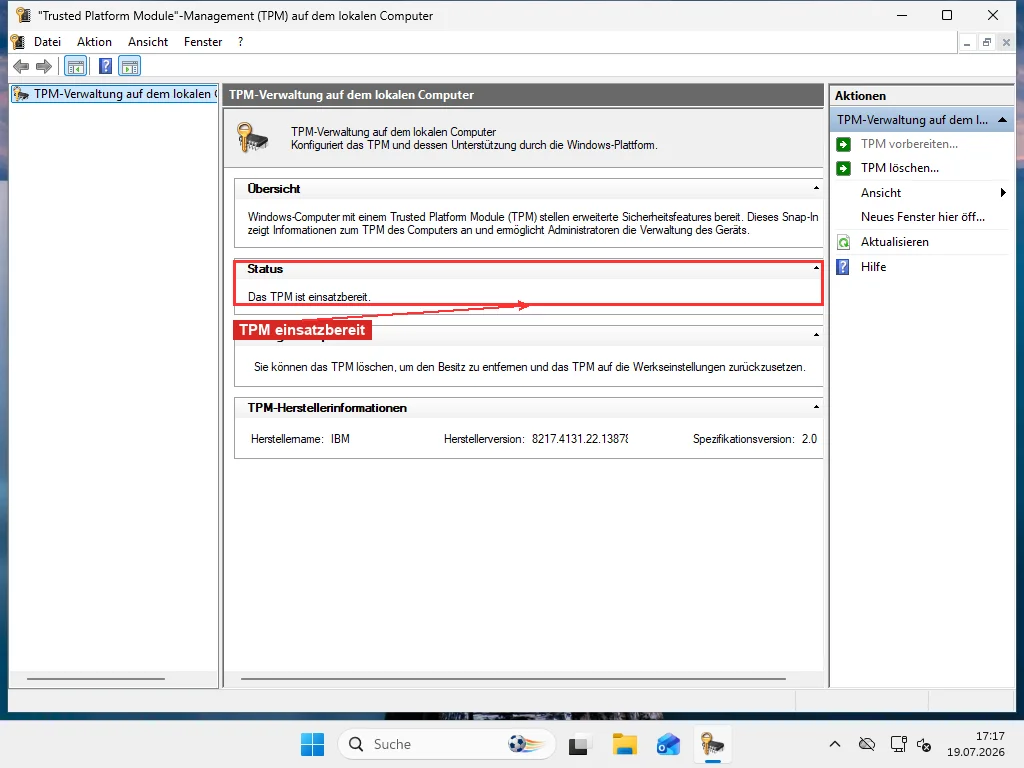Open the Task View taskbar icon
The width and height of the screenshot is (1024, 768).
click(579, 745)
